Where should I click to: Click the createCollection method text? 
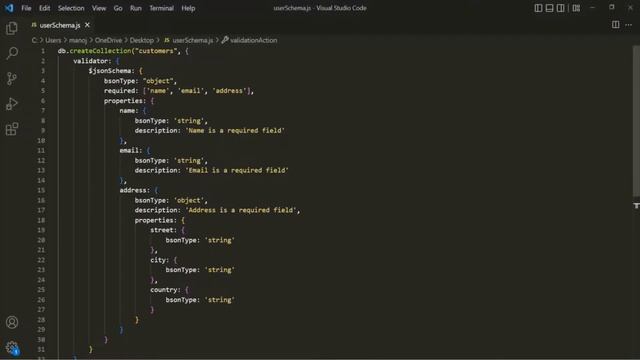pos(101,51)
